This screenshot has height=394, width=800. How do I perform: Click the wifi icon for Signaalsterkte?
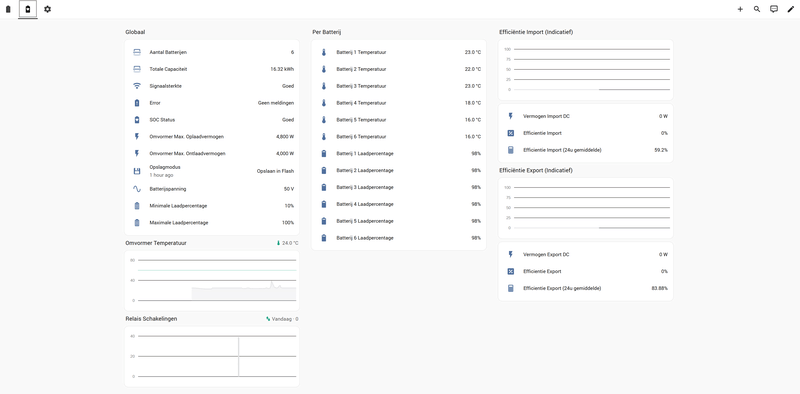[x=137, y=86]
